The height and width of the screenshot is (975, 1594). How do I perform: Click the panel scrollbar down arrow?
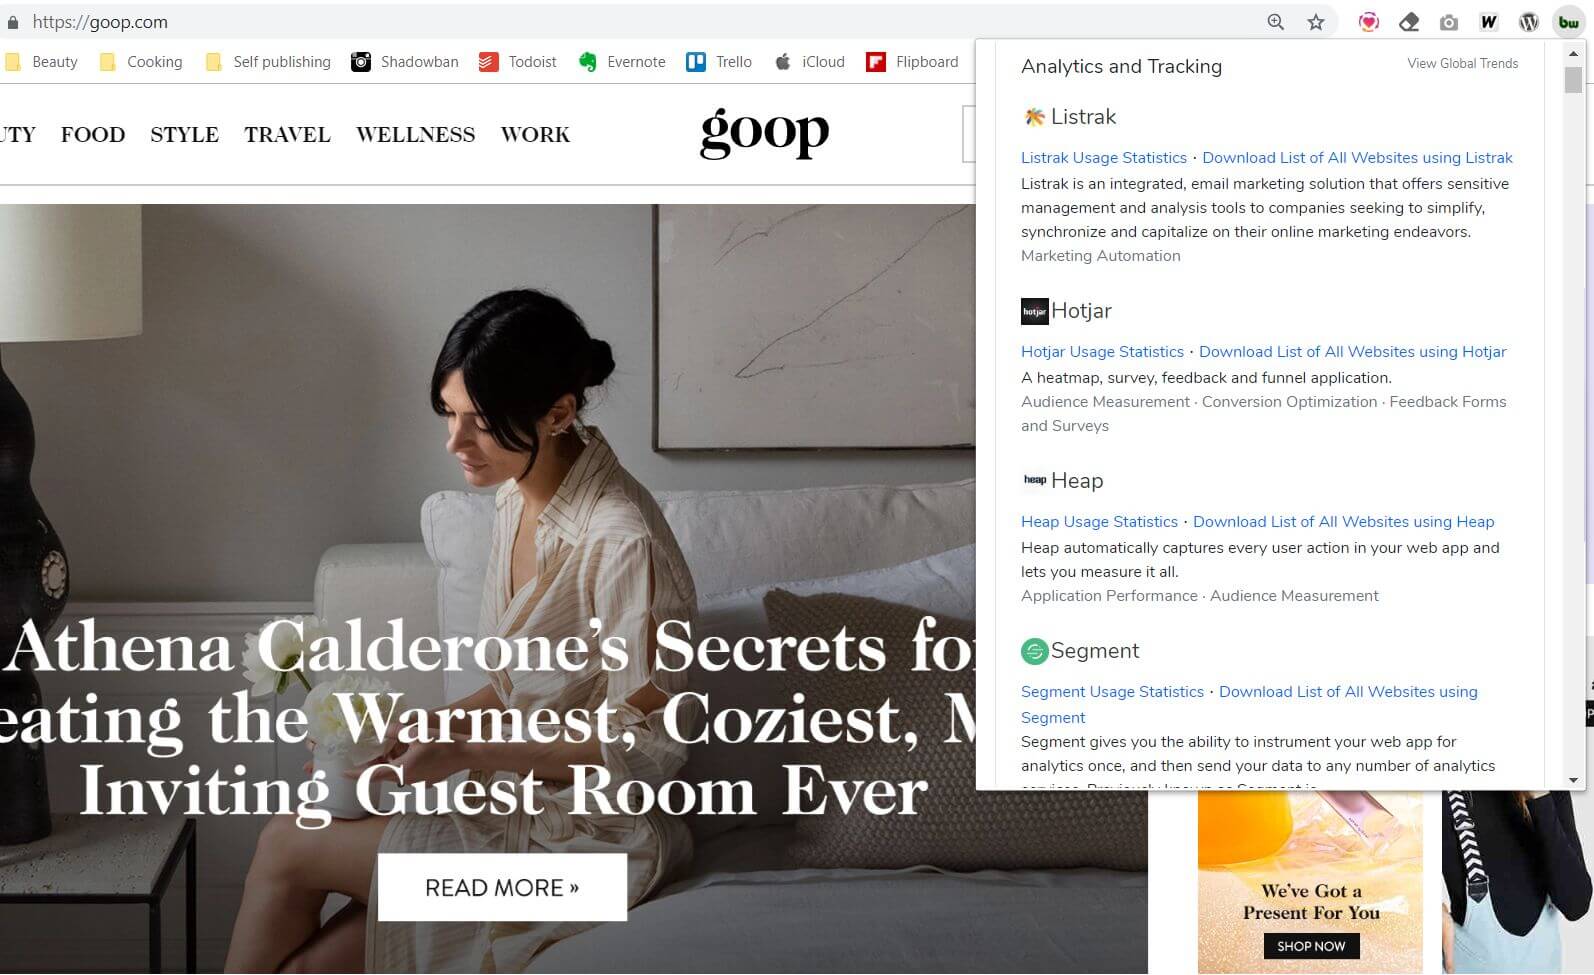(x=1573, y=780)
